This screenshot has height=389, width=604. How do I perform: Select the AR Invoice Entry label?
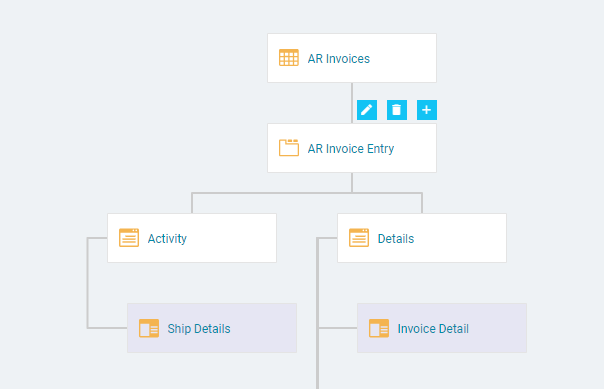click(351, 149)
